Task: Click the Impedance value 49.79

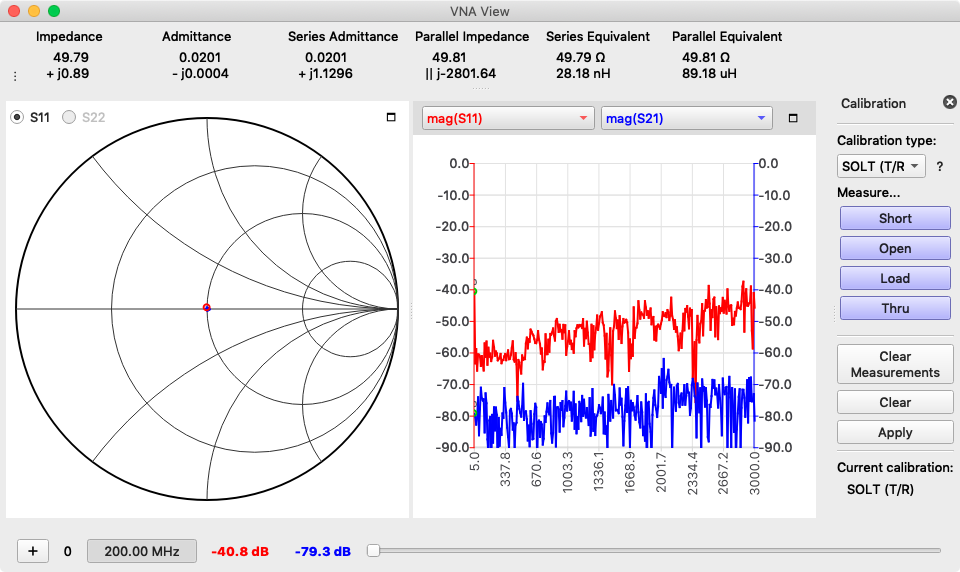Action: [70, 58]
